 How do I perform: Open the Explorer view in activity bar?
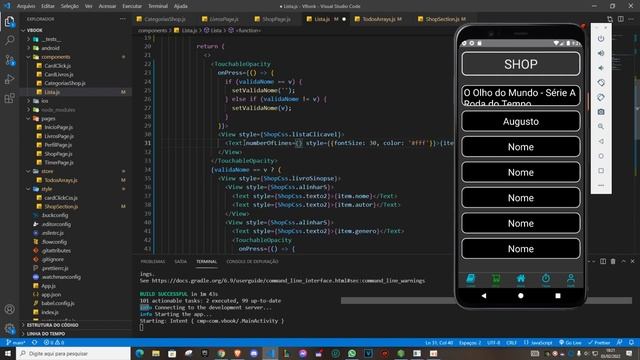9,21
